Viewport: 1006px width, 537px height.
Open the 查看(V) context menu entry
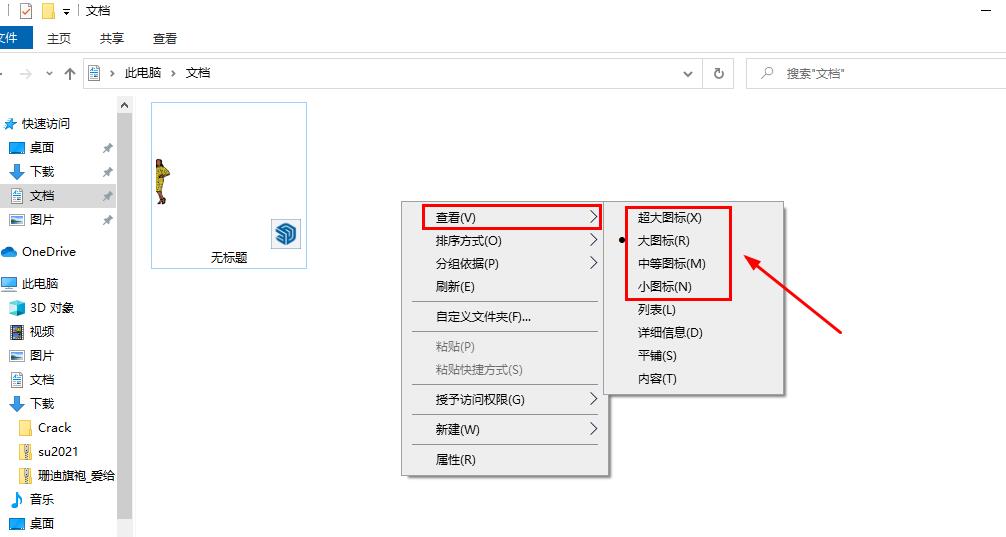[505, 217]
